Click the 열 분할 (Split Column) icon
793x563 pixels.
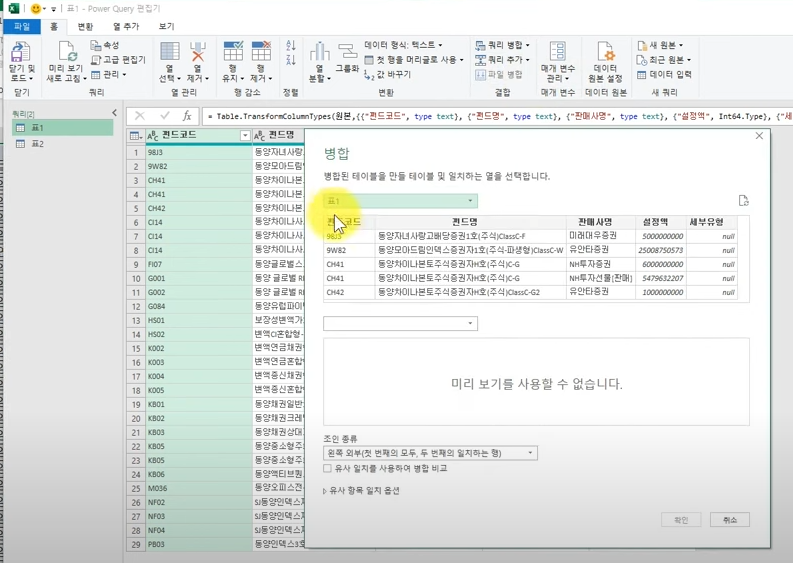320,52
